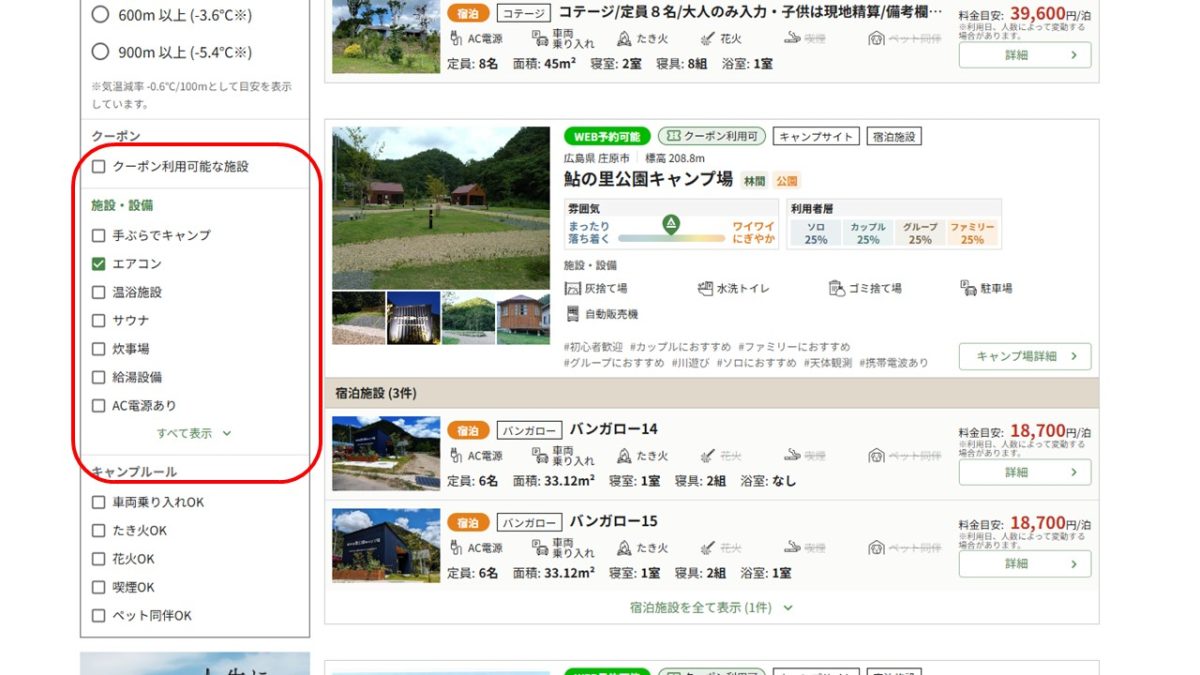
Task: Click the 灰捨て場 ash disposal icon
Action: [x=573, y=288]
